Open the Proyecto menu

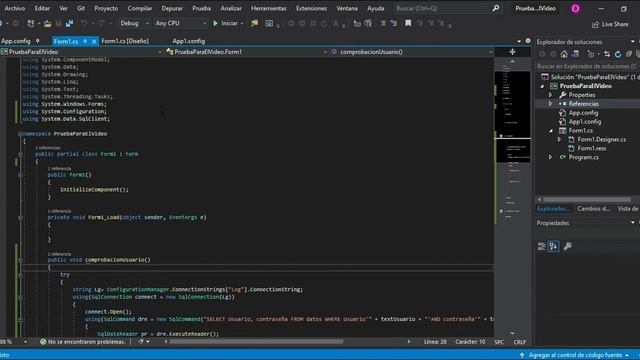[106, 8]
